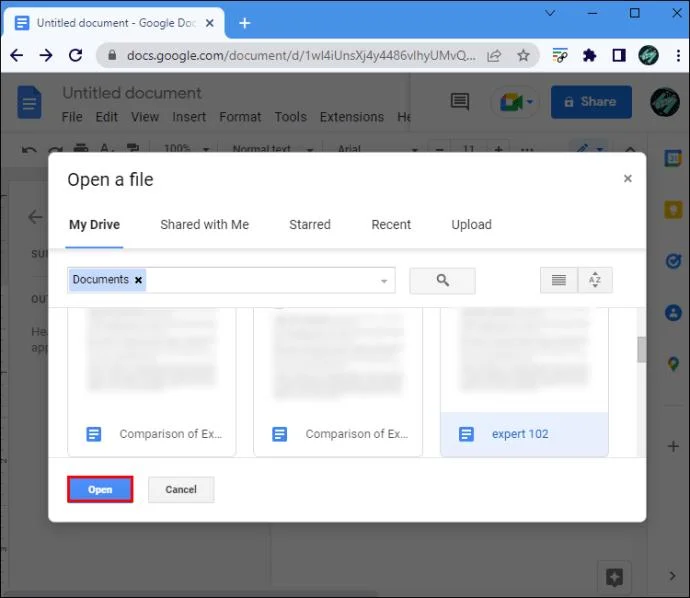
Task: Open the Insert menu
Action: 189,117
